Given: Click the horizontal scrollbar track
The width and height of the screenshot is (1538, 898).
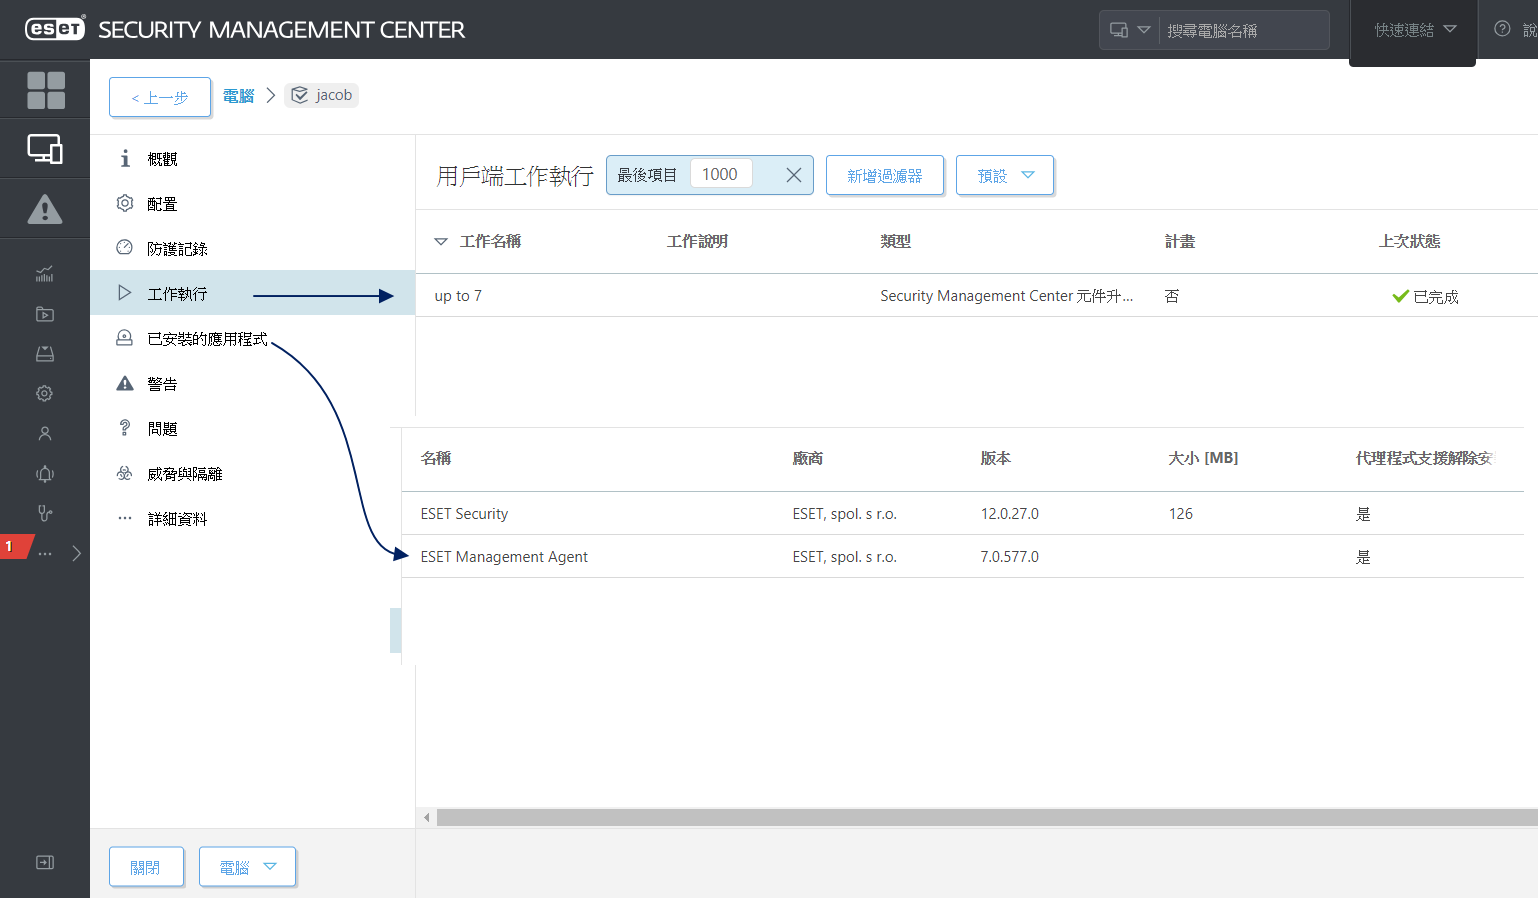Looking at the screenshot, I should click(x=987, y=818).
